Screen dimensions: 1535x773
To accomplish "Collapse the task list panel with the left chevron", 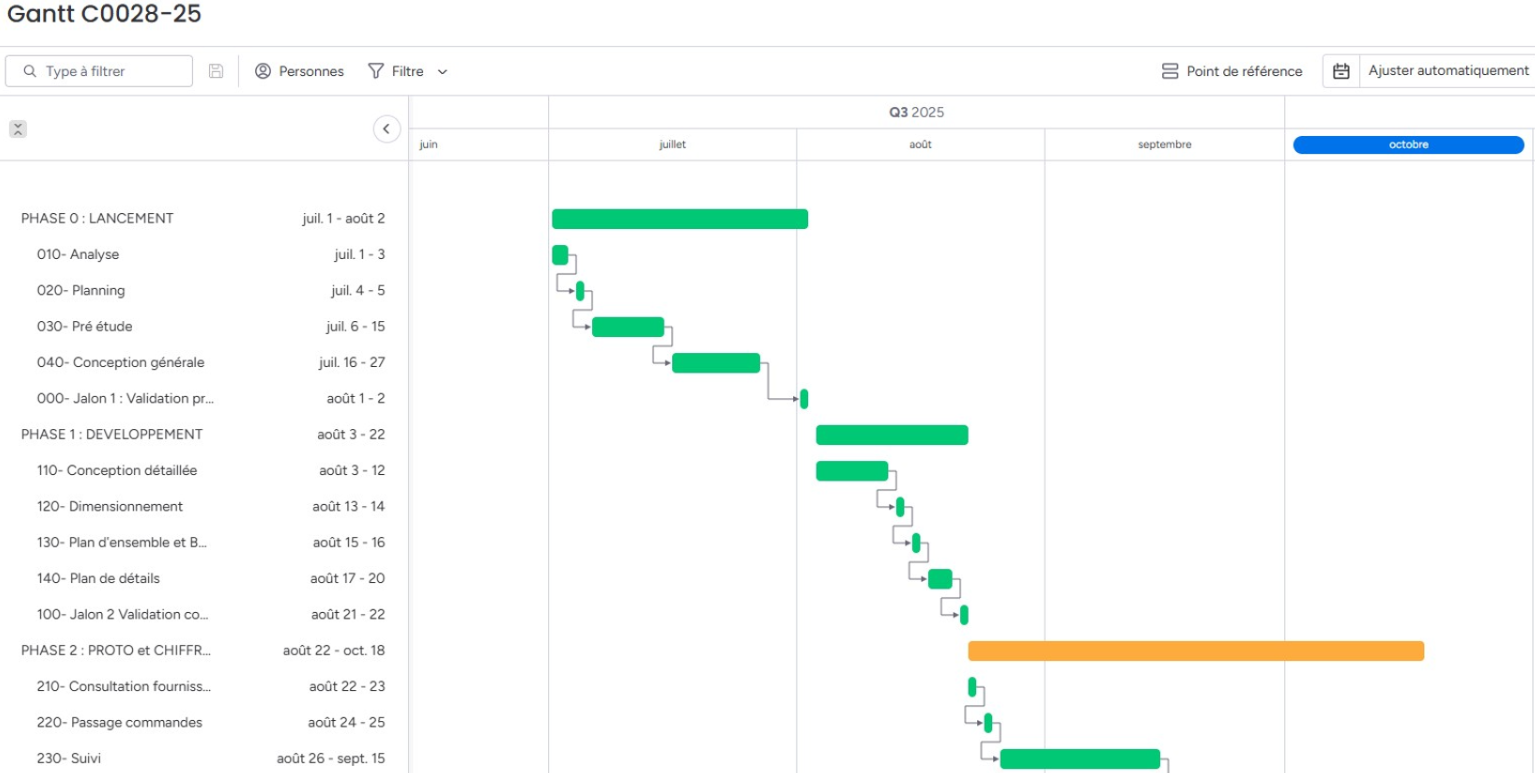I will 387,129.
